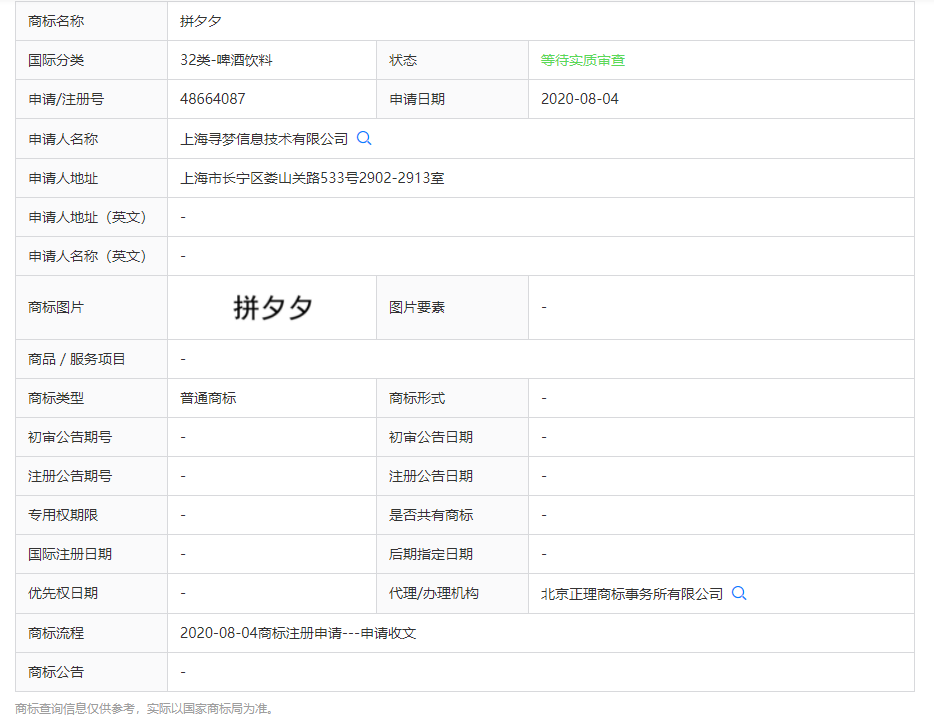
Task: Click the 拼夕夕 trademark image
Action: tap(272, 307)
